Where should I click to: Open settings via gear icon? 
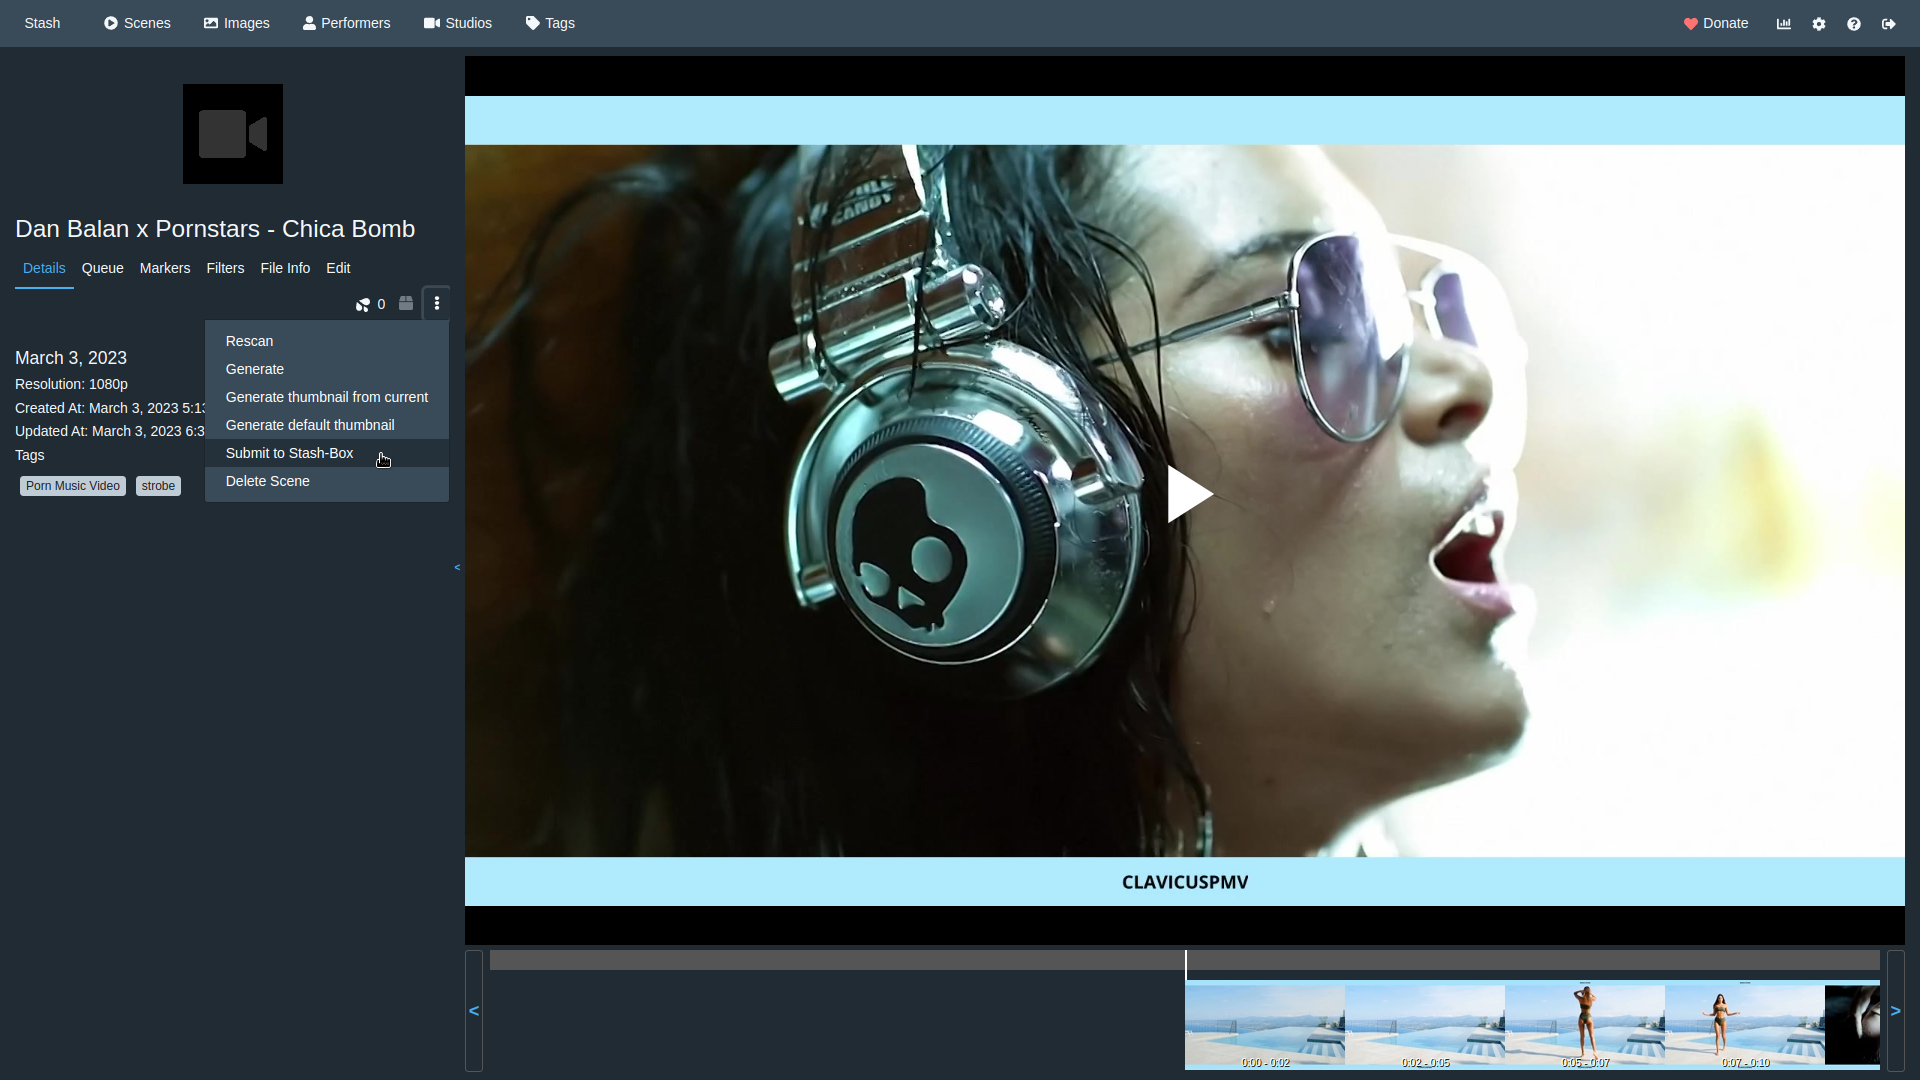[1819, 24]
